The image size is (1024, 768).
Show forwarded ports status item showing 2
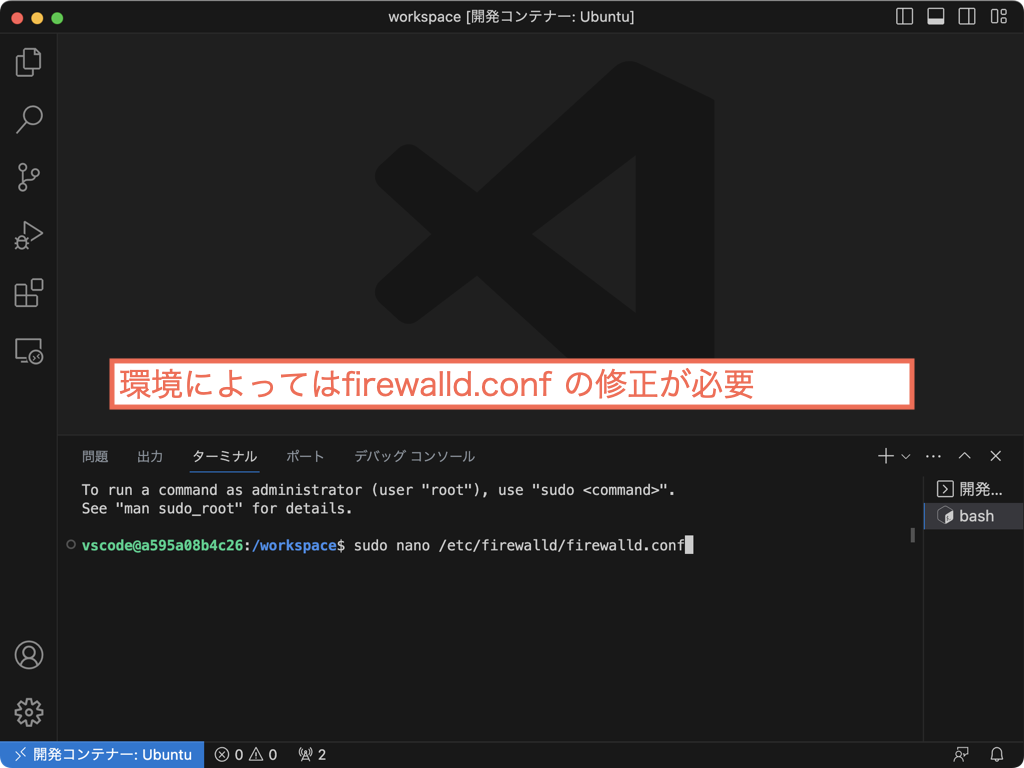click(x=312, y=755)
